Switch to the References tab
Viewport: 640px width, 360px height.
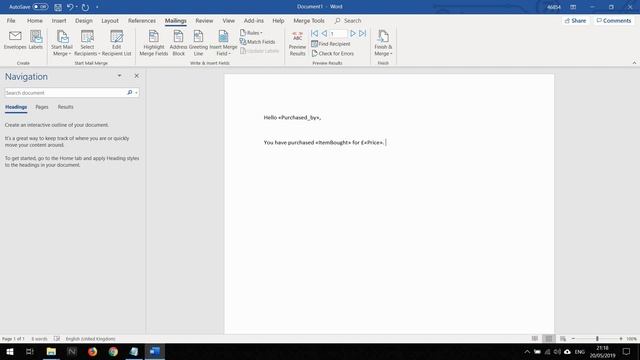tap(142, 20)
